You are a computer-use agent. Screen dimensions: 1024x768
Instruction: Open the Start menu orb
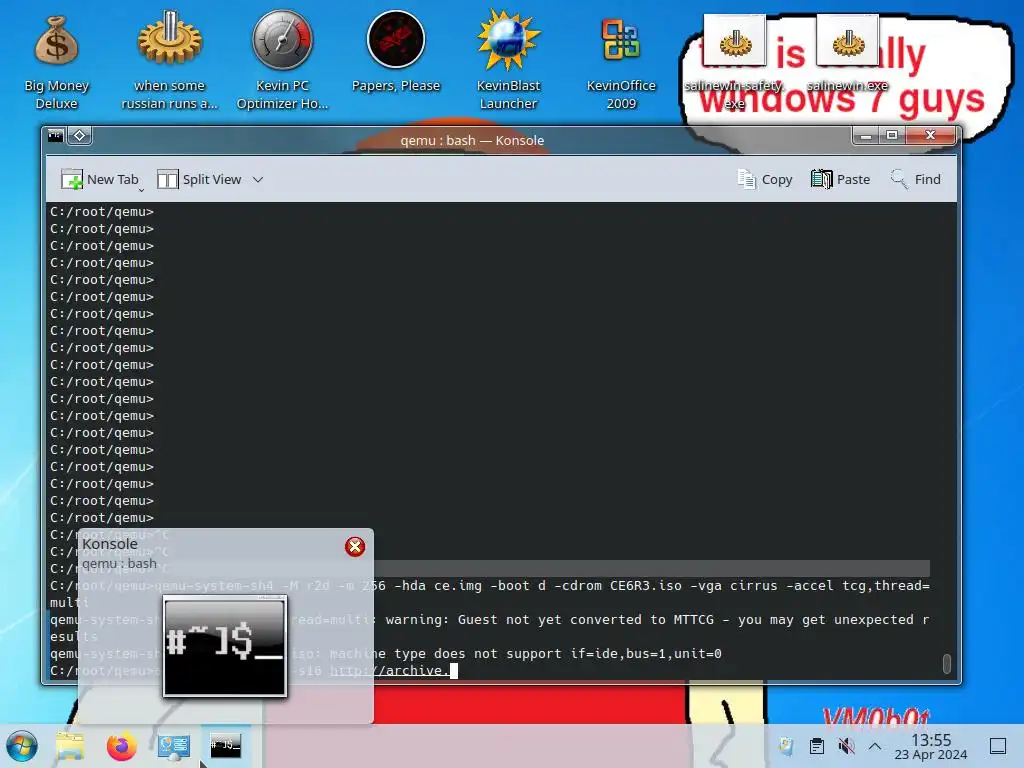tap(22, 746)
